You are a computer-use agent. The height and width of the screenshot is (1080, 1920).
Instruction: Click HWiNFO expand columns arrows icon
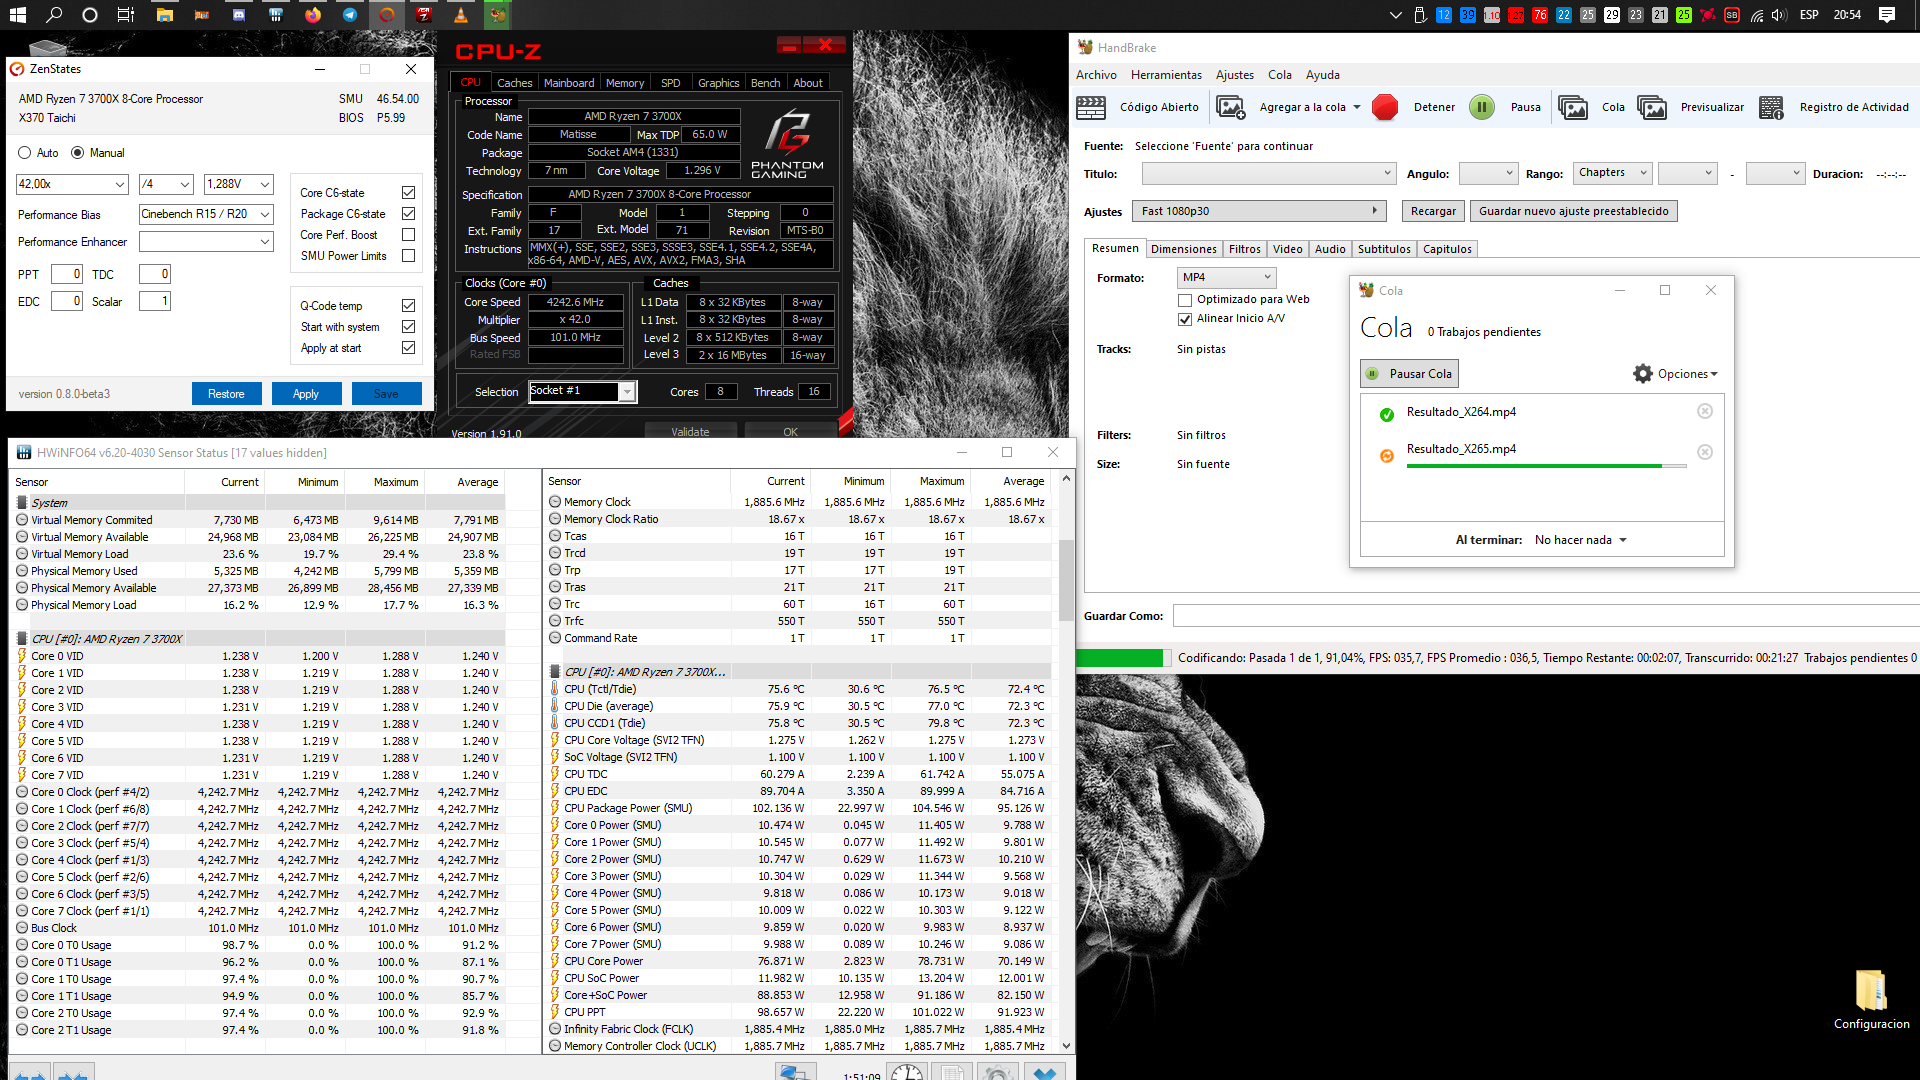(x=29, y=1074)
